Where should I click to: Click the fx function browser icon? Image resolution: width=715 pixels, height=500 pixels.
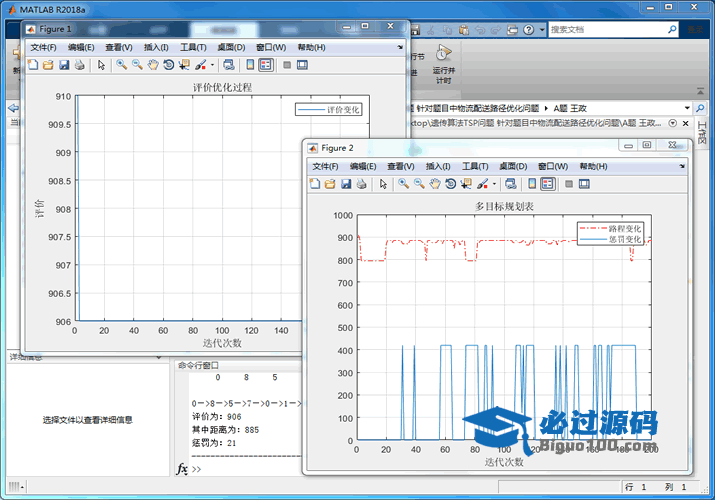(x=182, y=469)
